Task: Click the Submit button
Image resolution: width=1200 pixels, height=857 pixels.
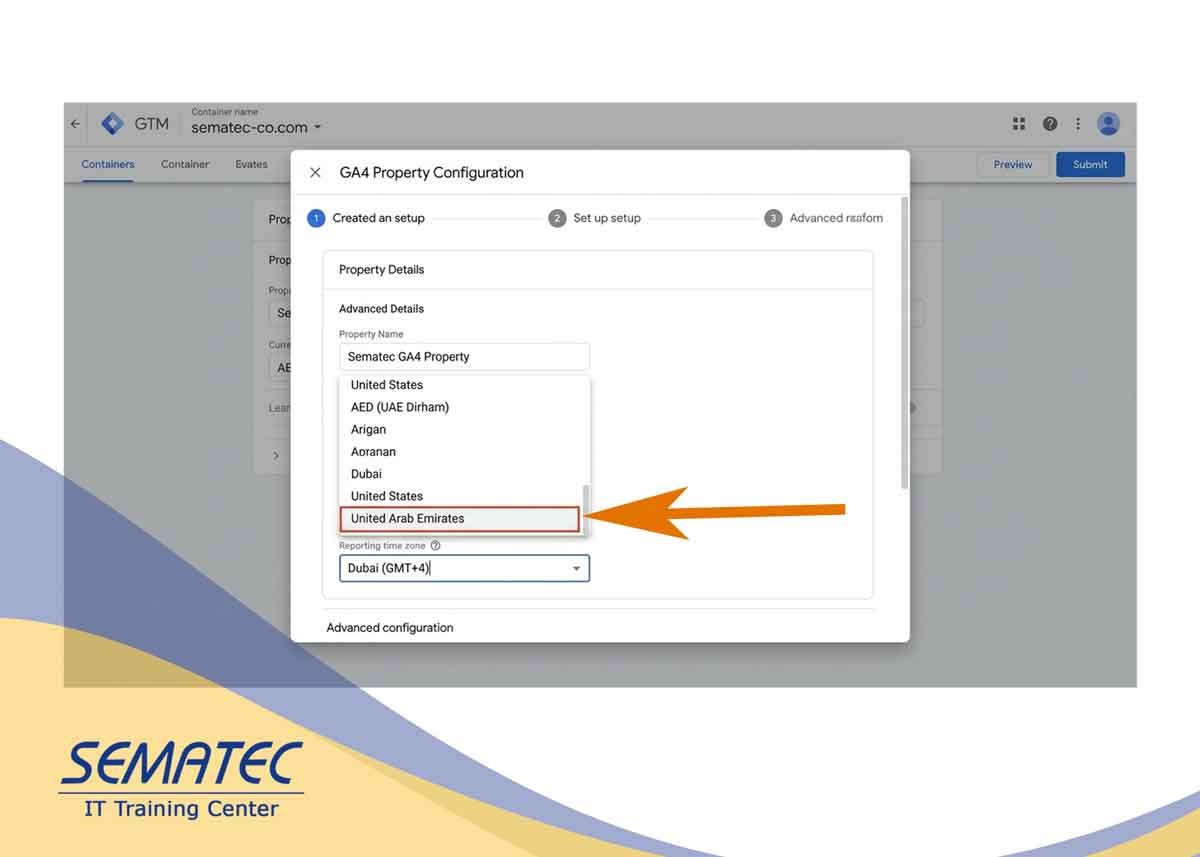Action: pos(1090,165)
